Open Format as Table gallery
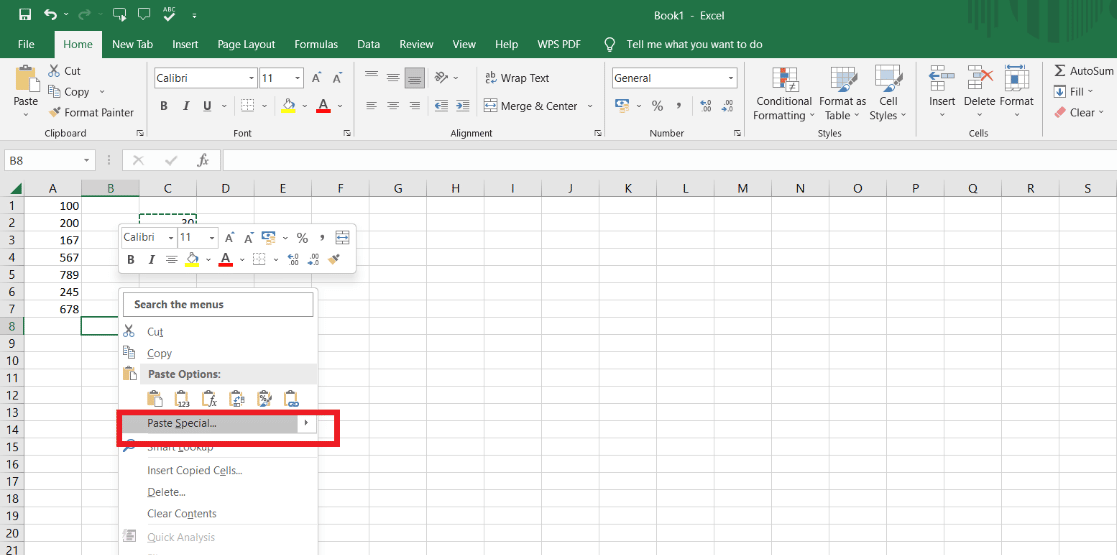This screenshot has height=555, width=1117. [x=842, y=94]
